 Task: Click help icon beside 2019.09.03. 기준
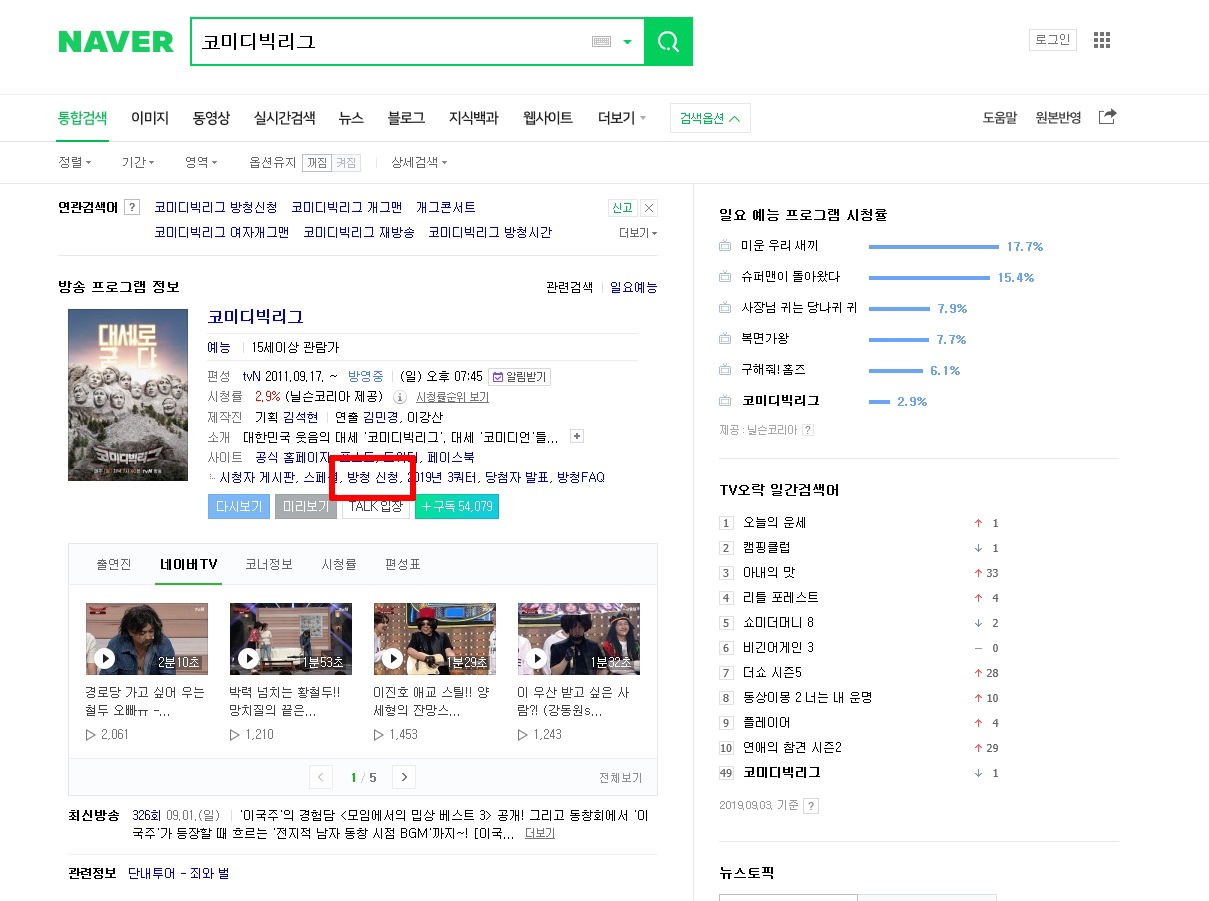pos(811,805)
